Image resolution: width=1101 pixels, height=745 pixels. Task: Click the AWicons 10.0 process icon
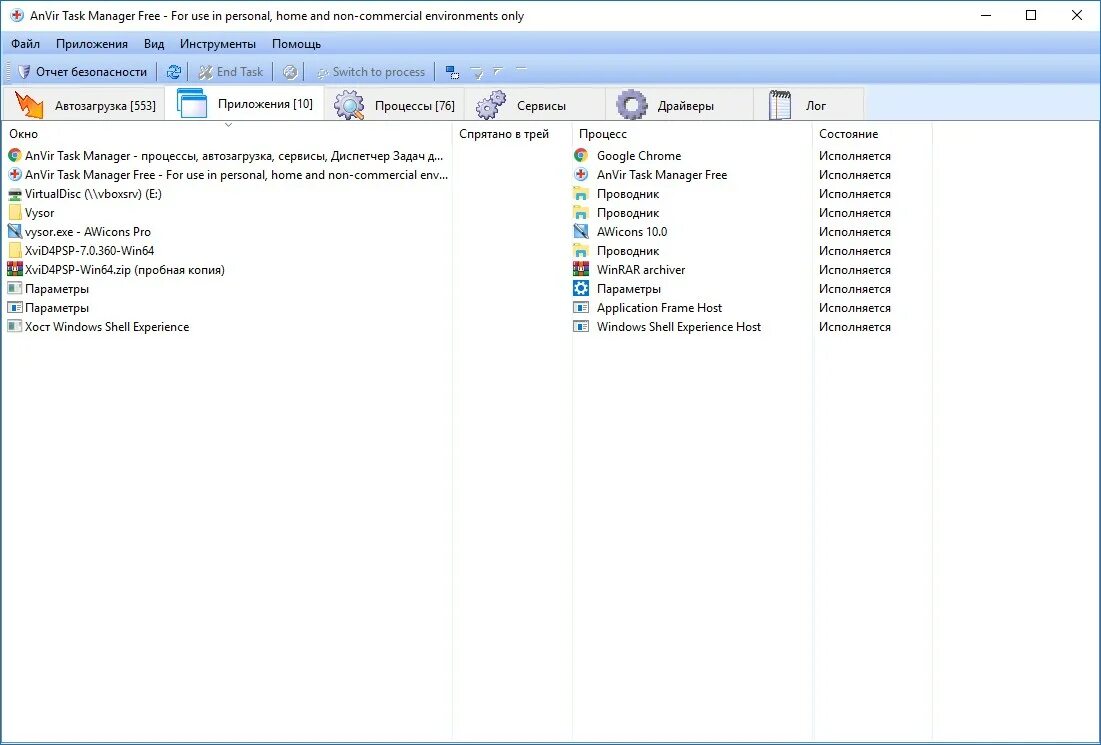coord(581,231)
